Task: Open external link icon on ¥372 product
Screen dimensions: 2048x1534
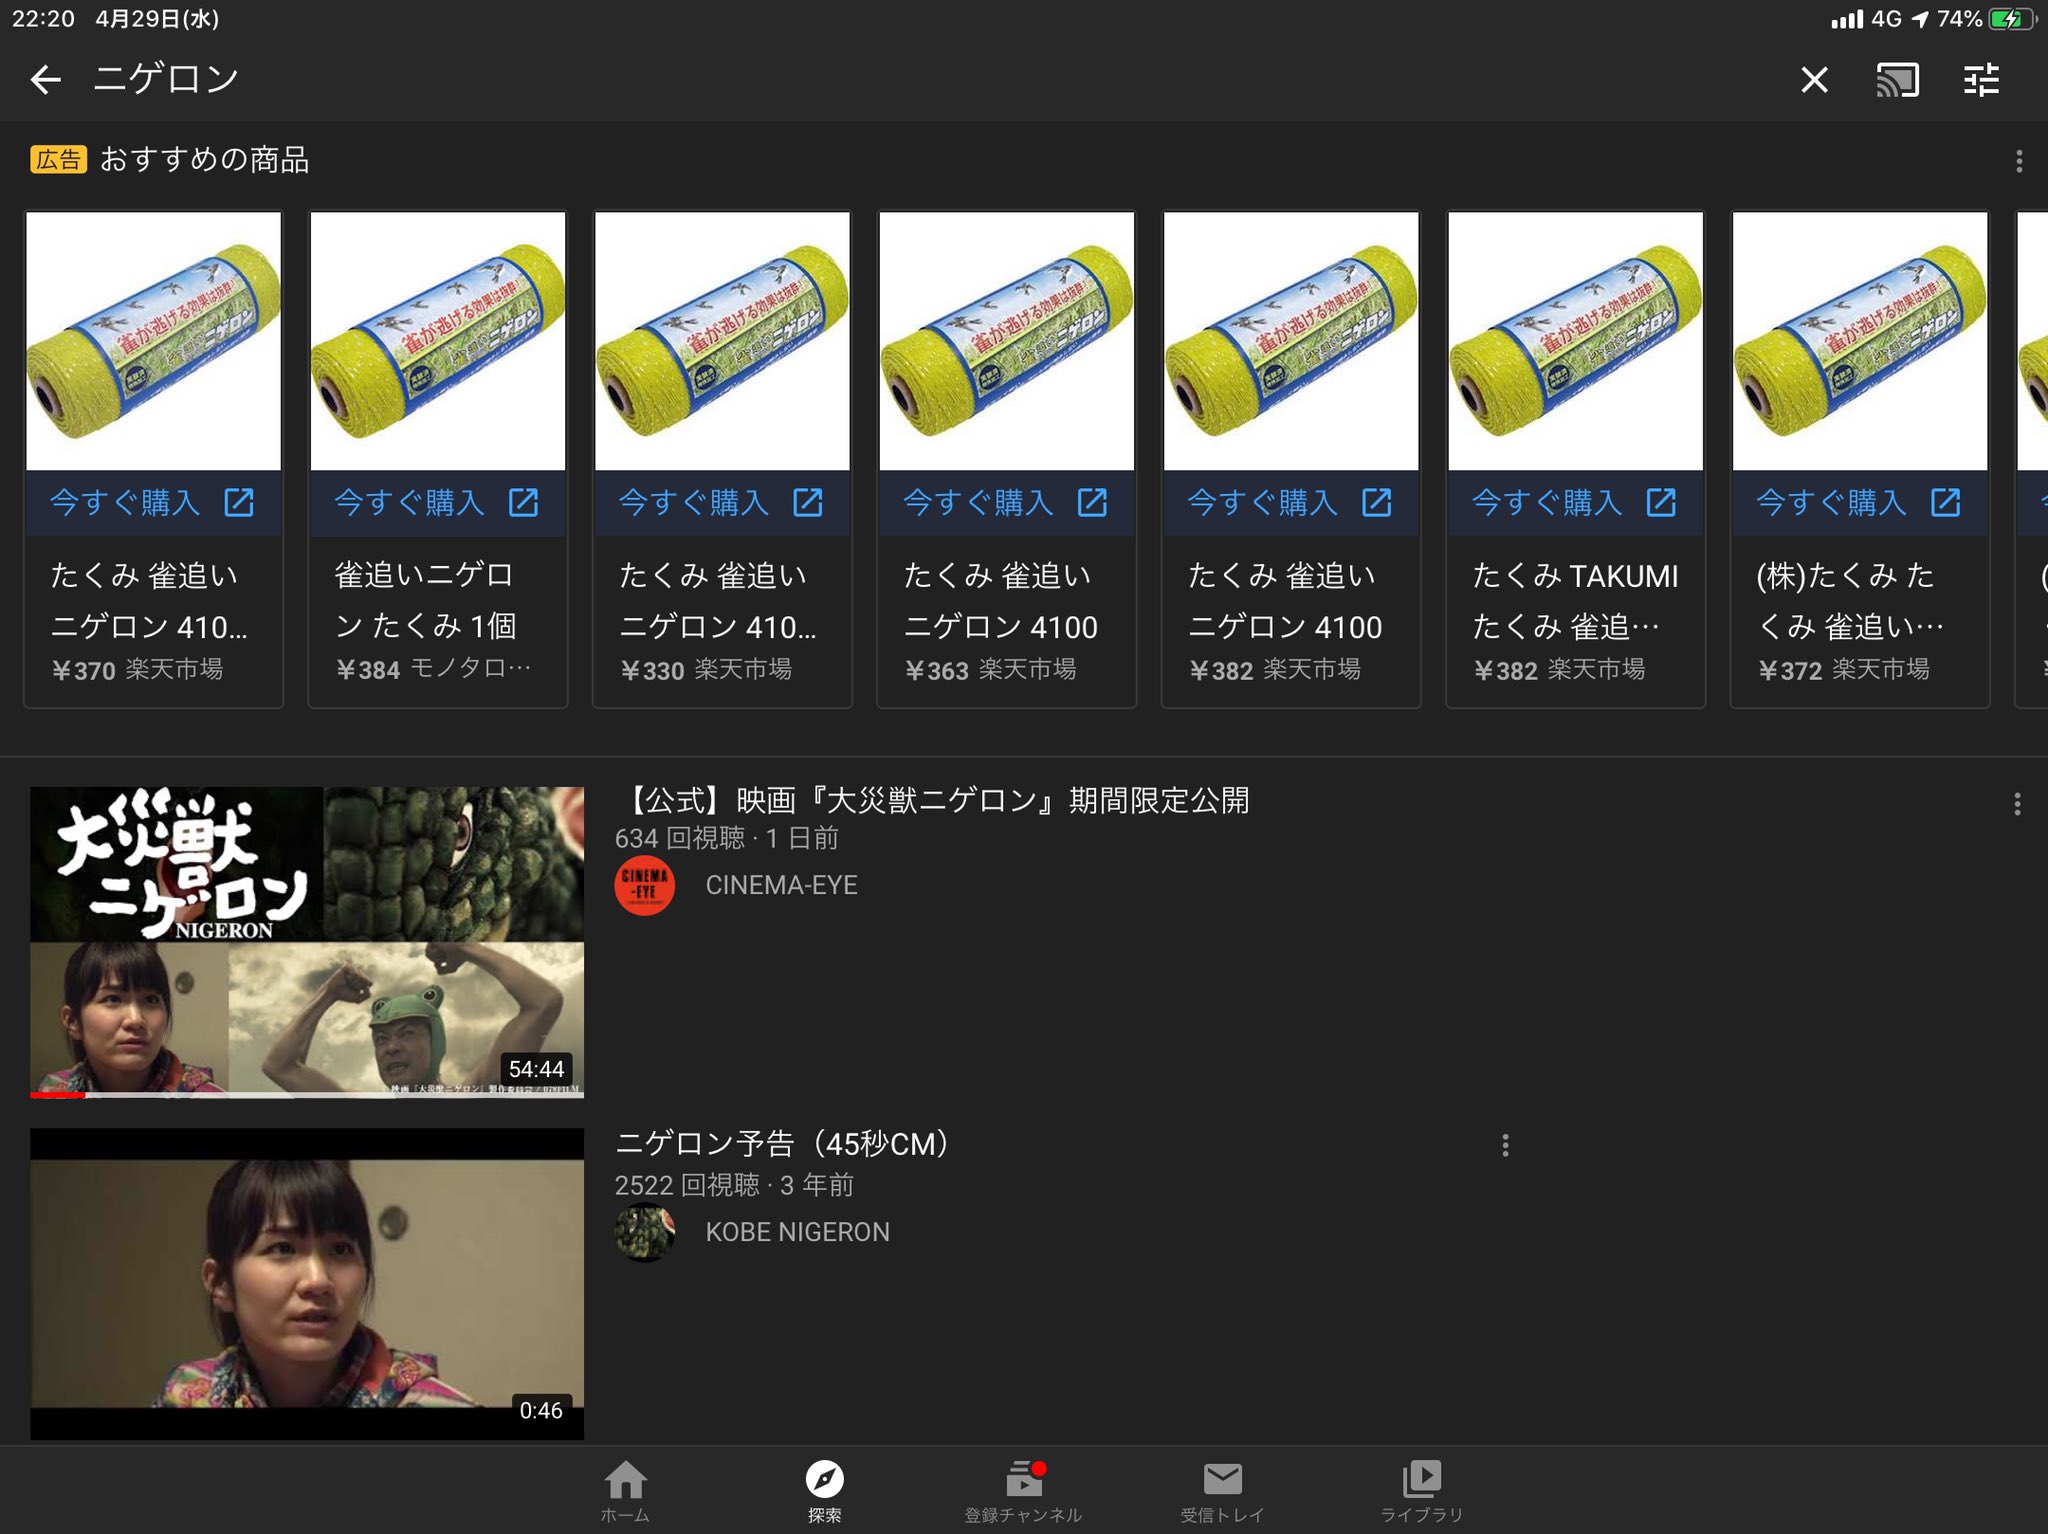Action: tap(1945, 502)
